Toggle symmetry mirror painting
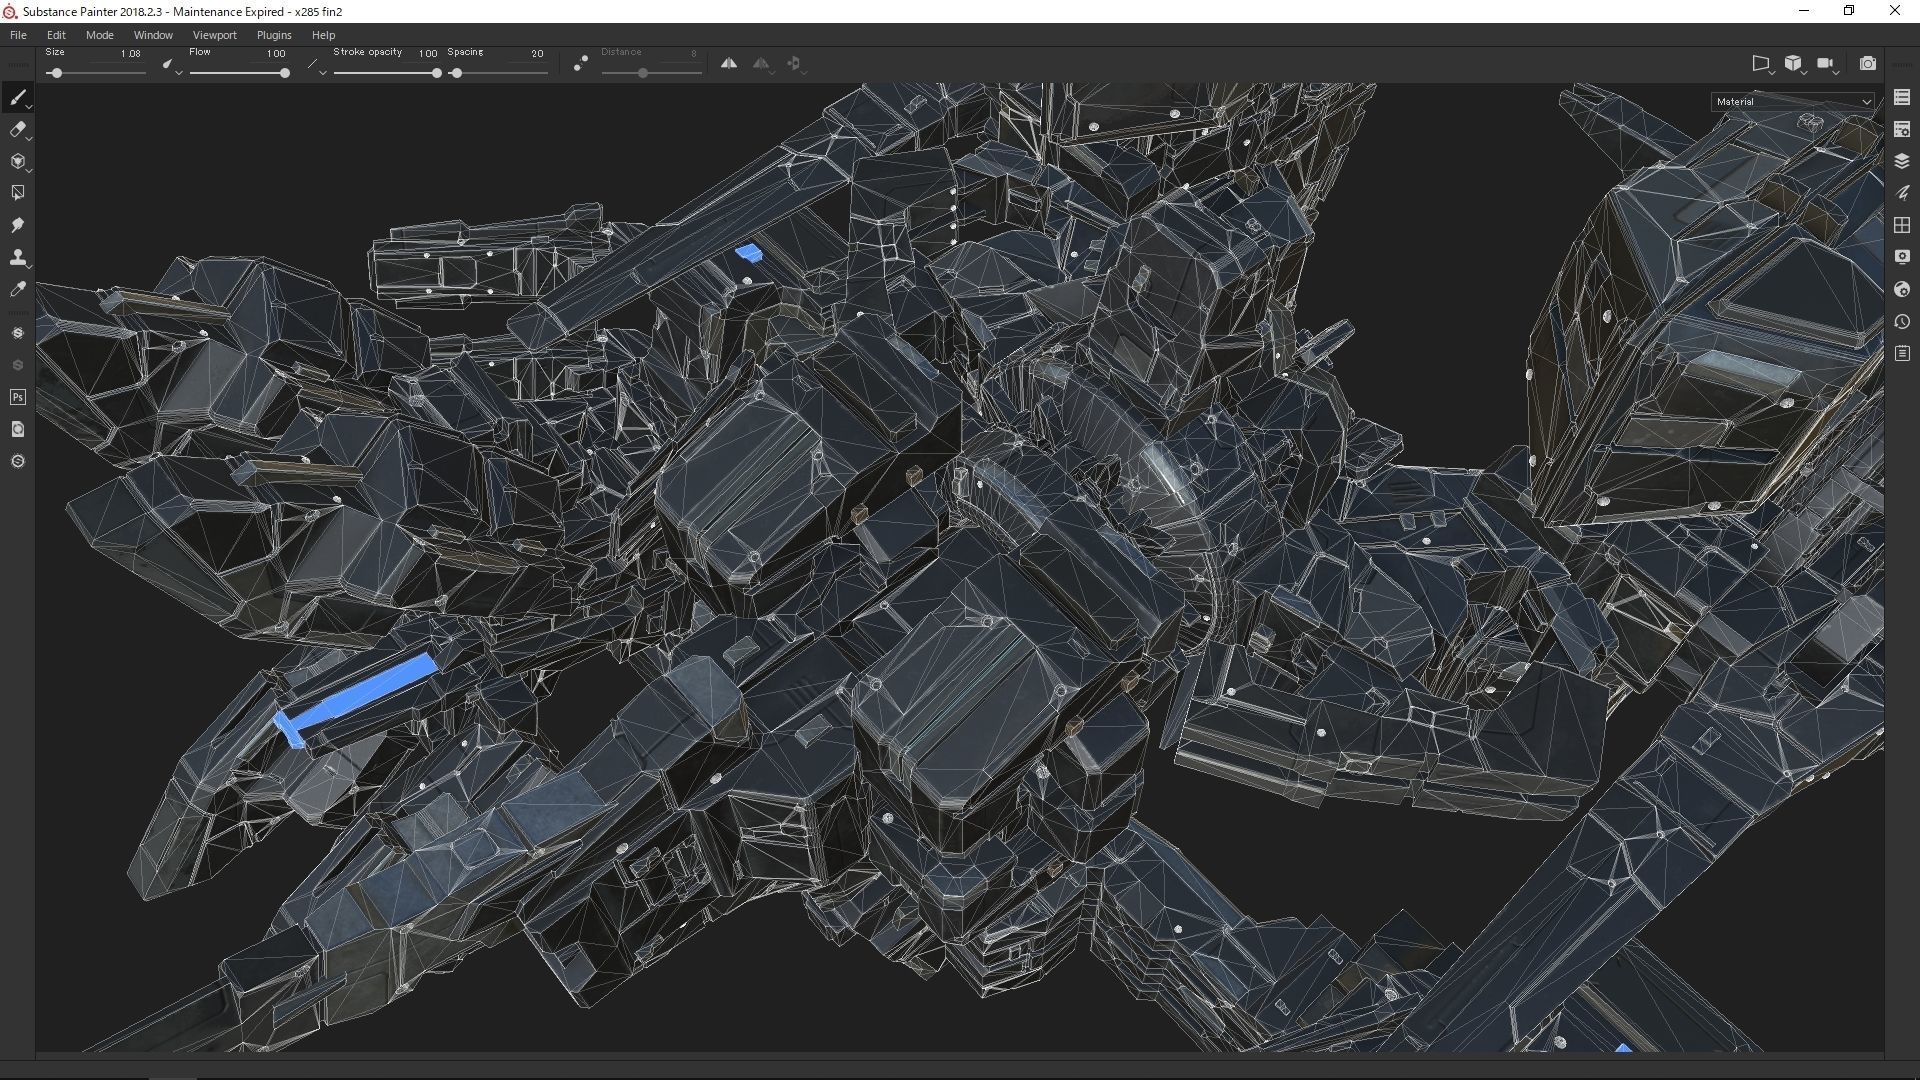This screenshot has width=1920, height=1080. [729, 63]
